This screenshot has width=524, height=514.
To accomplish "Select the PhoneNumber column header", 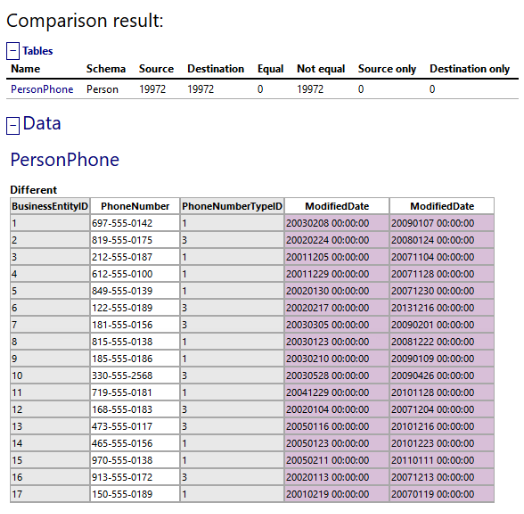I will (x=135, y=206).
